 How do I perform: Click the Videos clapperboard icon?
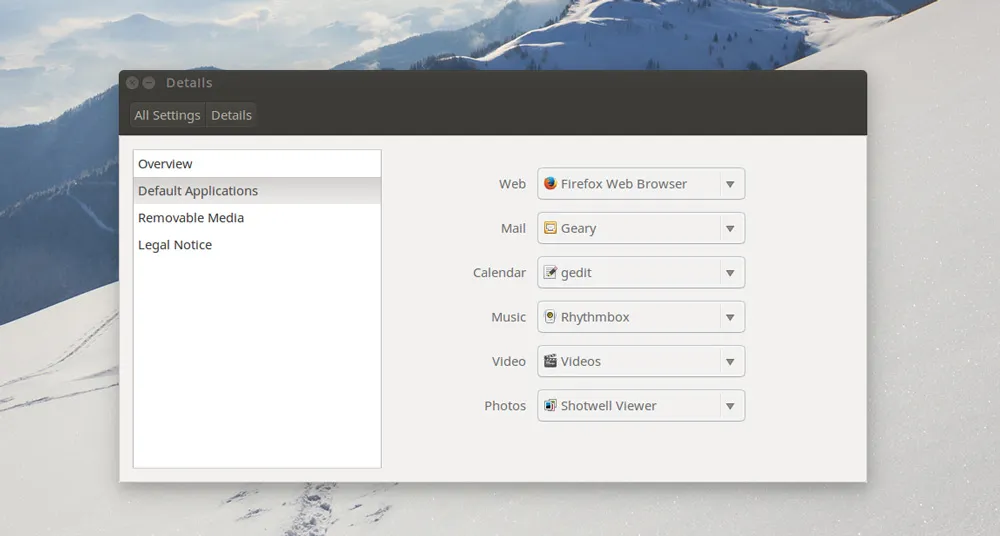550,361
